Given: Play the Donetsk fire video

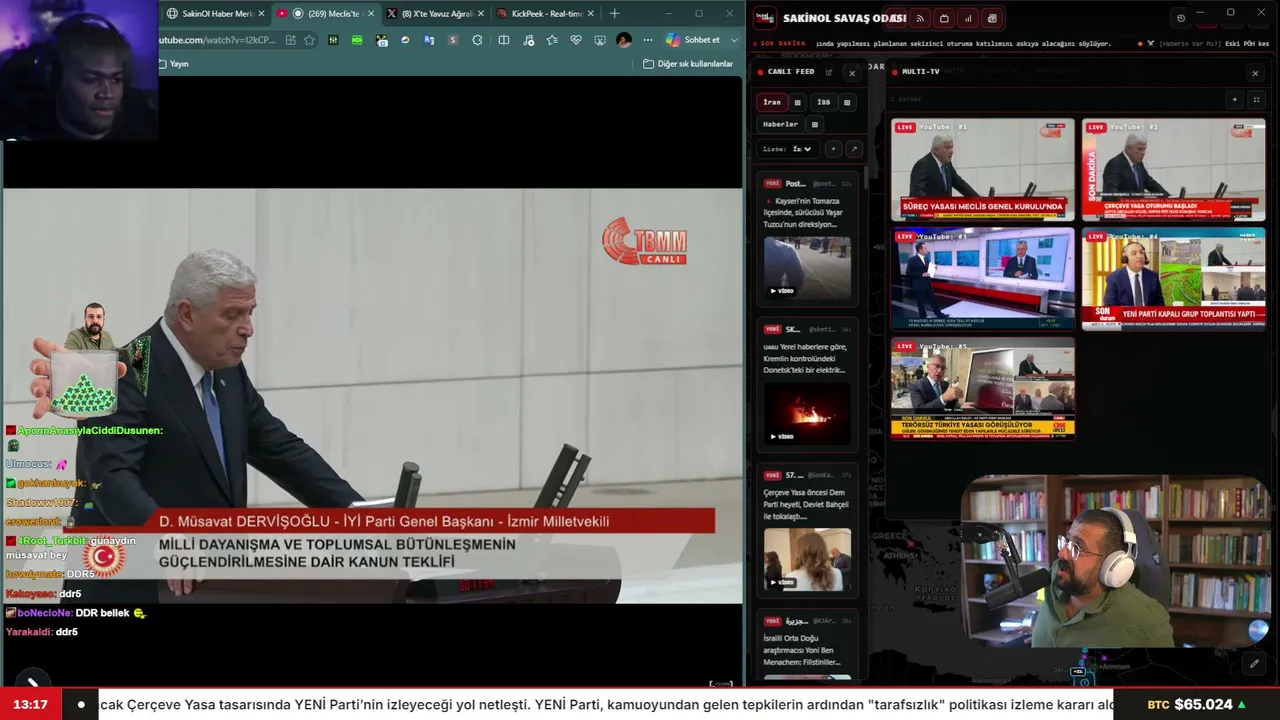Looking at the screenshot, I should click(x=807, y=413).
